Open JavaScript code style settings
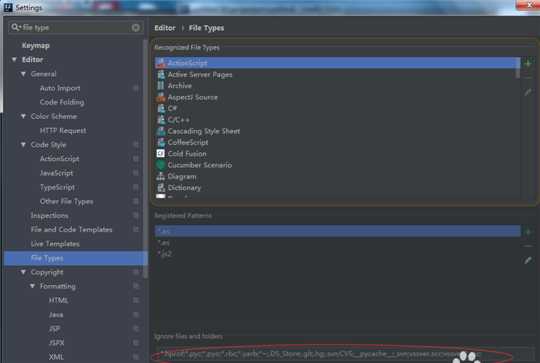 click(x=56, y=173)
